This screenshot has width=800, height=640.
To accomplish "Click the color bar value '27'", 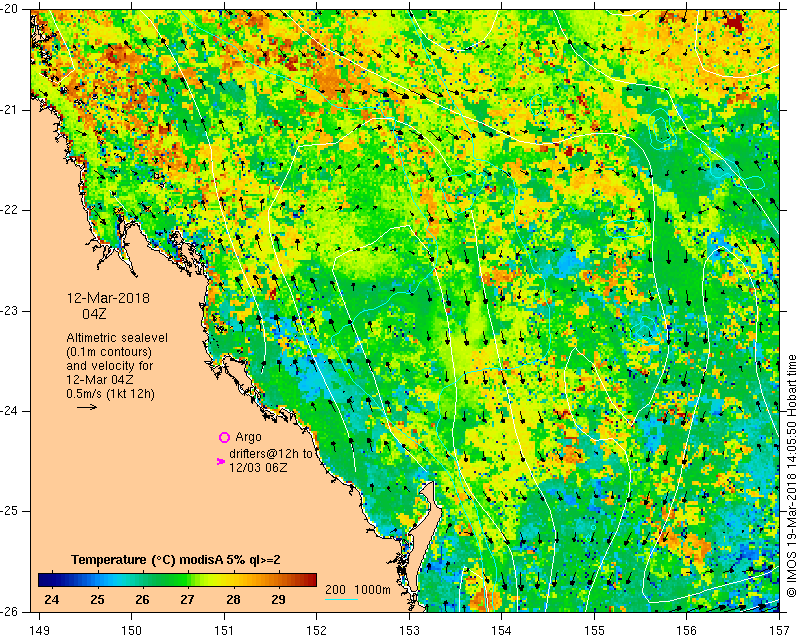I will [x=187, y=600].
